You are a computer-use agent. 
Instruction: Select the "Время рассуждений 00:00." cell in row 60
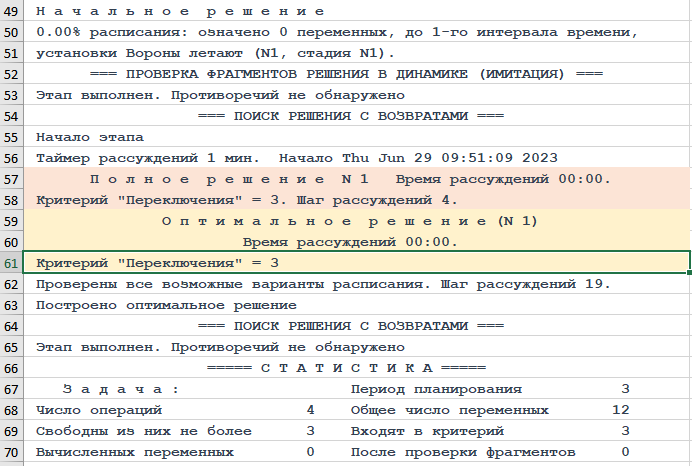[350, 242]
